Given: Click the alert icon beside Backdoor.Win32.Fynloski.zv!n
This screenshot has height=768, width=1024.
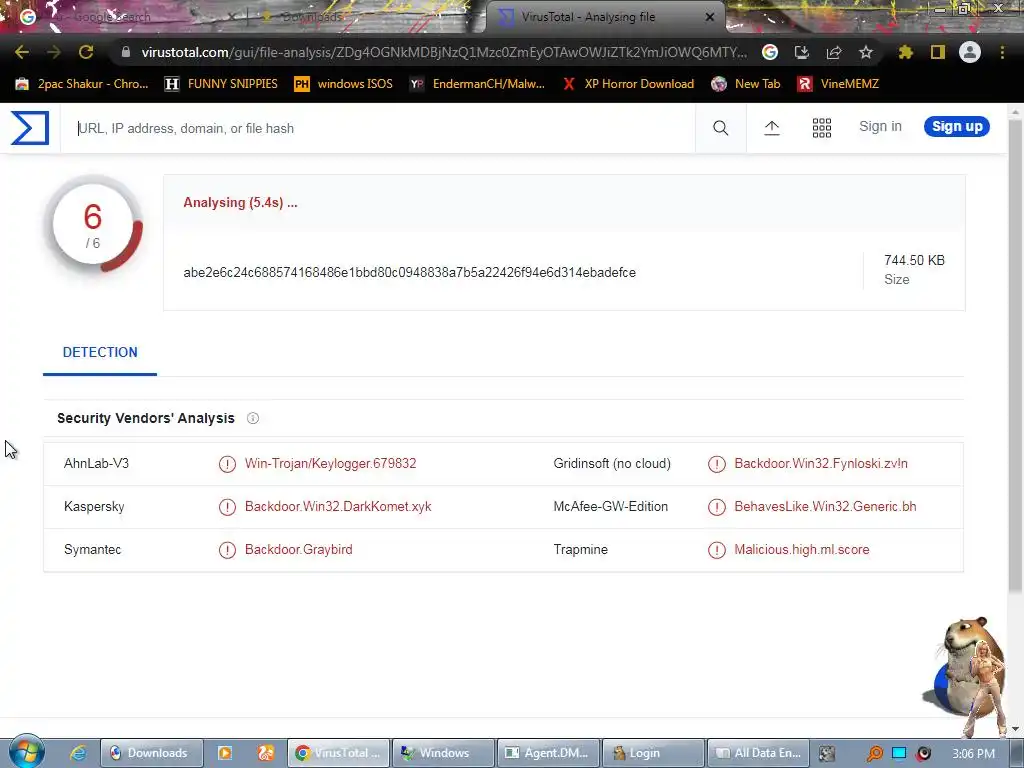Looking at the screenshot, I should pyautogui.click(x=716, y=464).
